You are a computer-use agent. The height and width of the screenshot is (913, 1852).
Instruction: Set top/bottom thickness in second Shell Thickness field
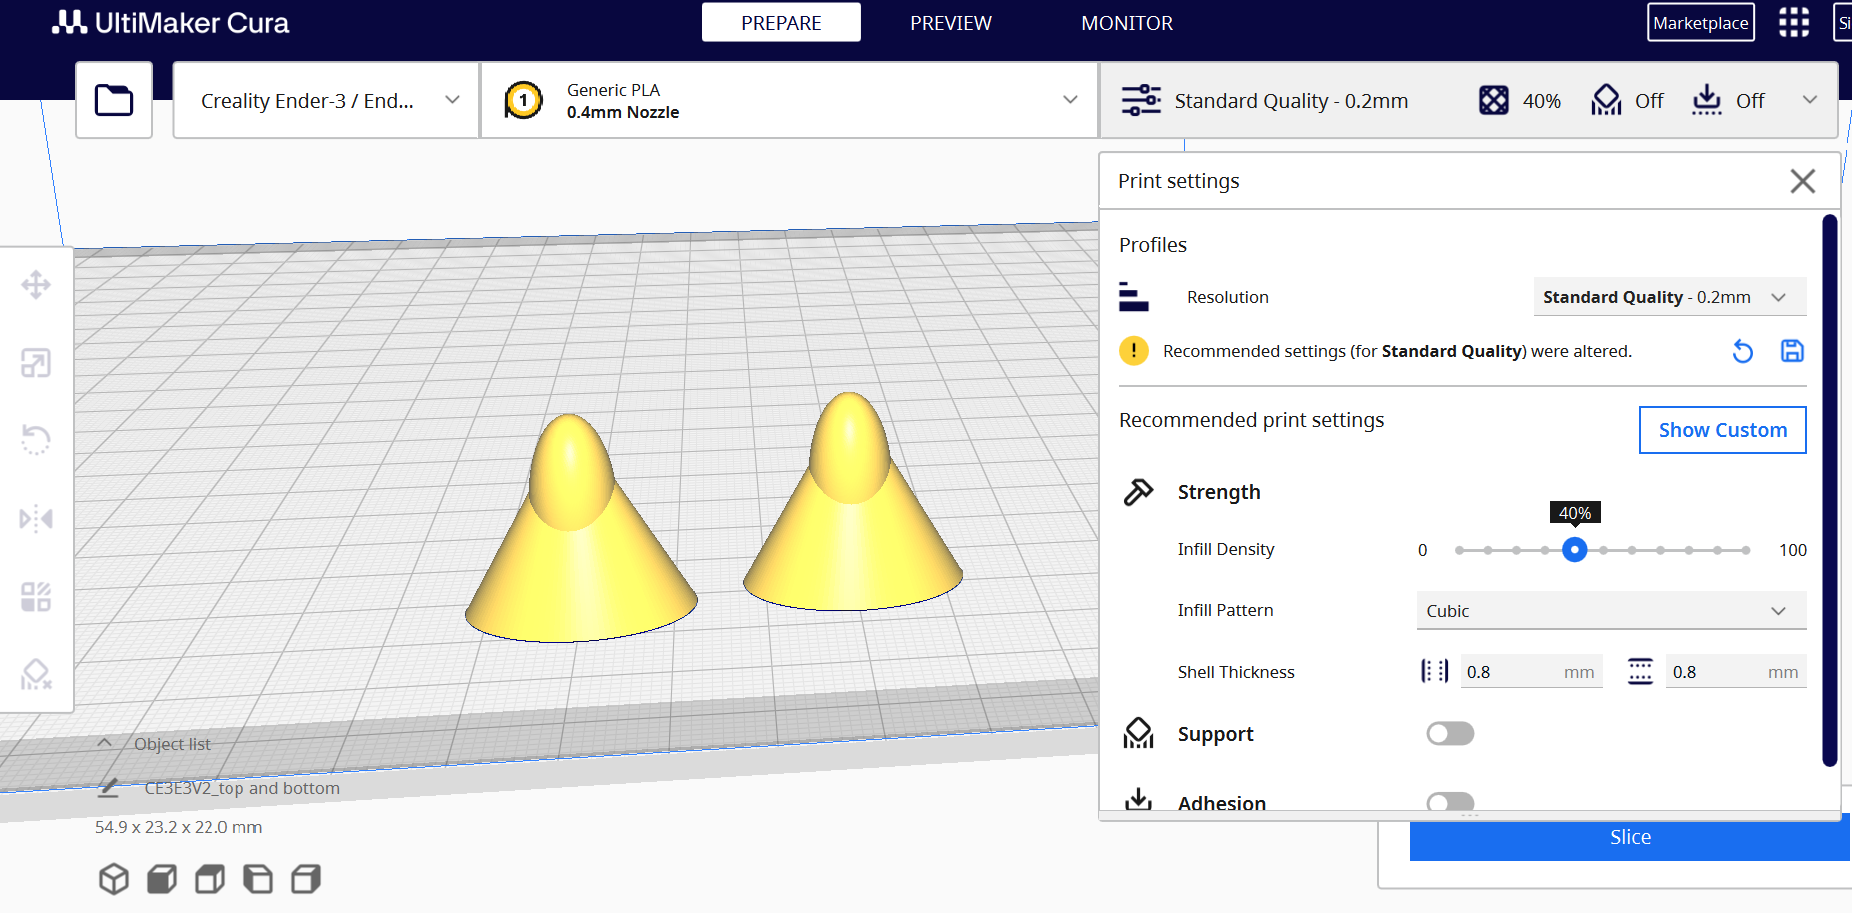pos(1737,672)
